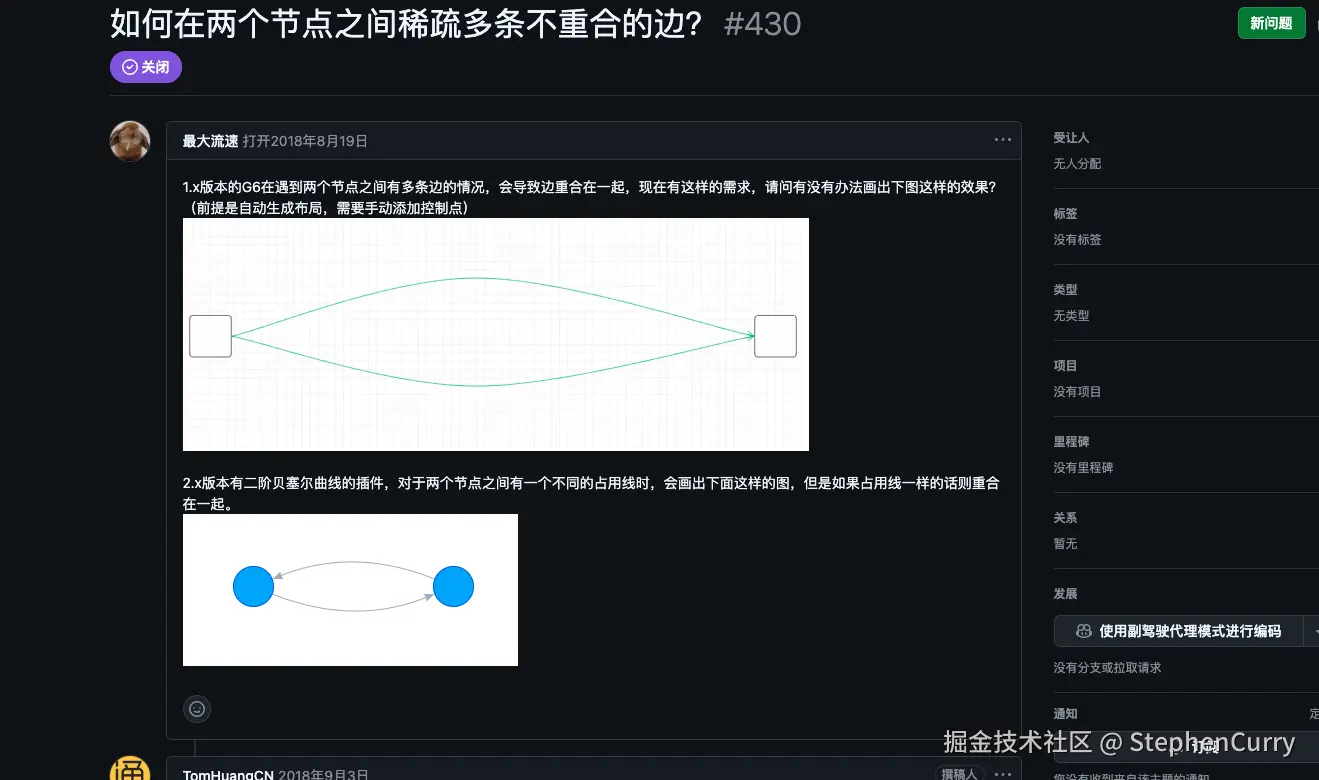The width and height of the screenshot is (1319, 780).
Task: Follow the TomHuangCN username link
Action: pyautogui.click(x=224, y=773)
